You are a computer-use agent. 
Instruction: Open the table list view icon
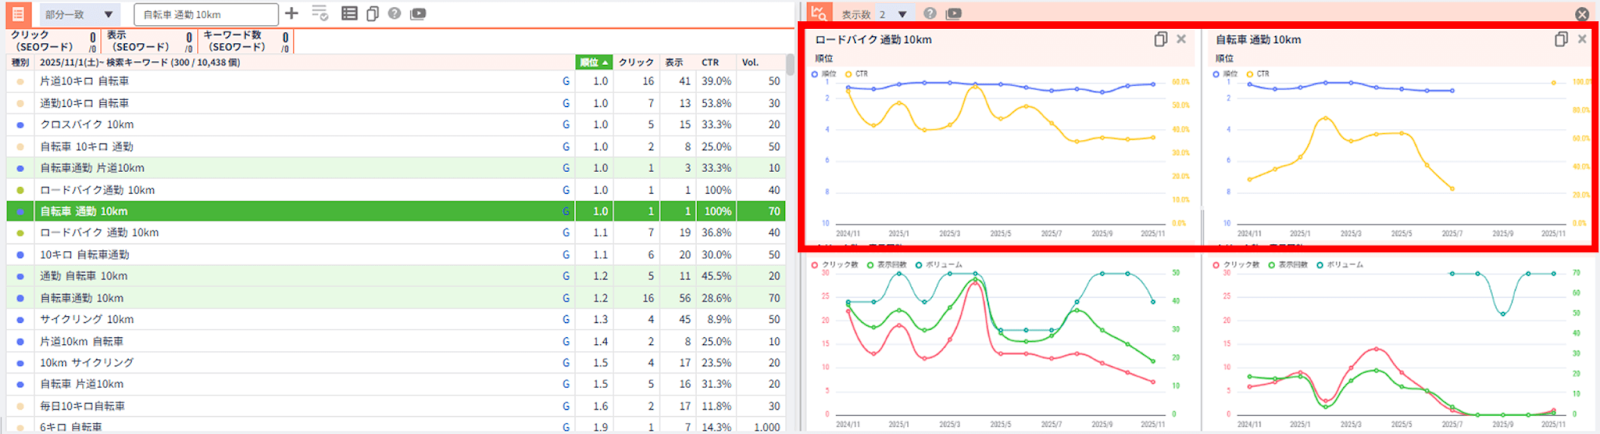pos(349,14)
